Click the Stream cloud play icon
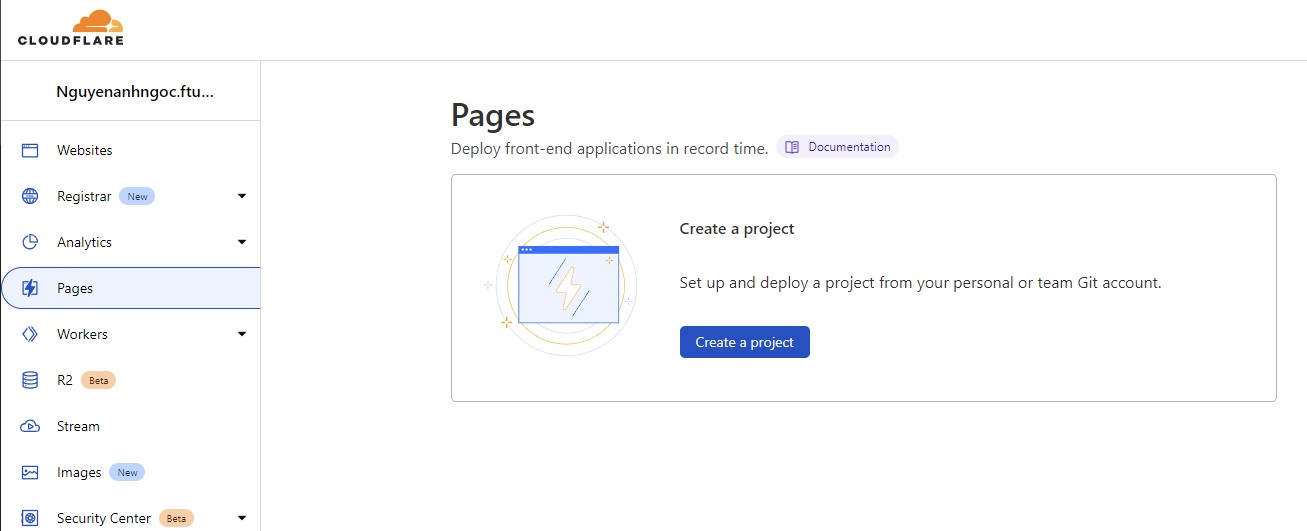This screenshot has height=531, width=1307. (x=30, y=426)
